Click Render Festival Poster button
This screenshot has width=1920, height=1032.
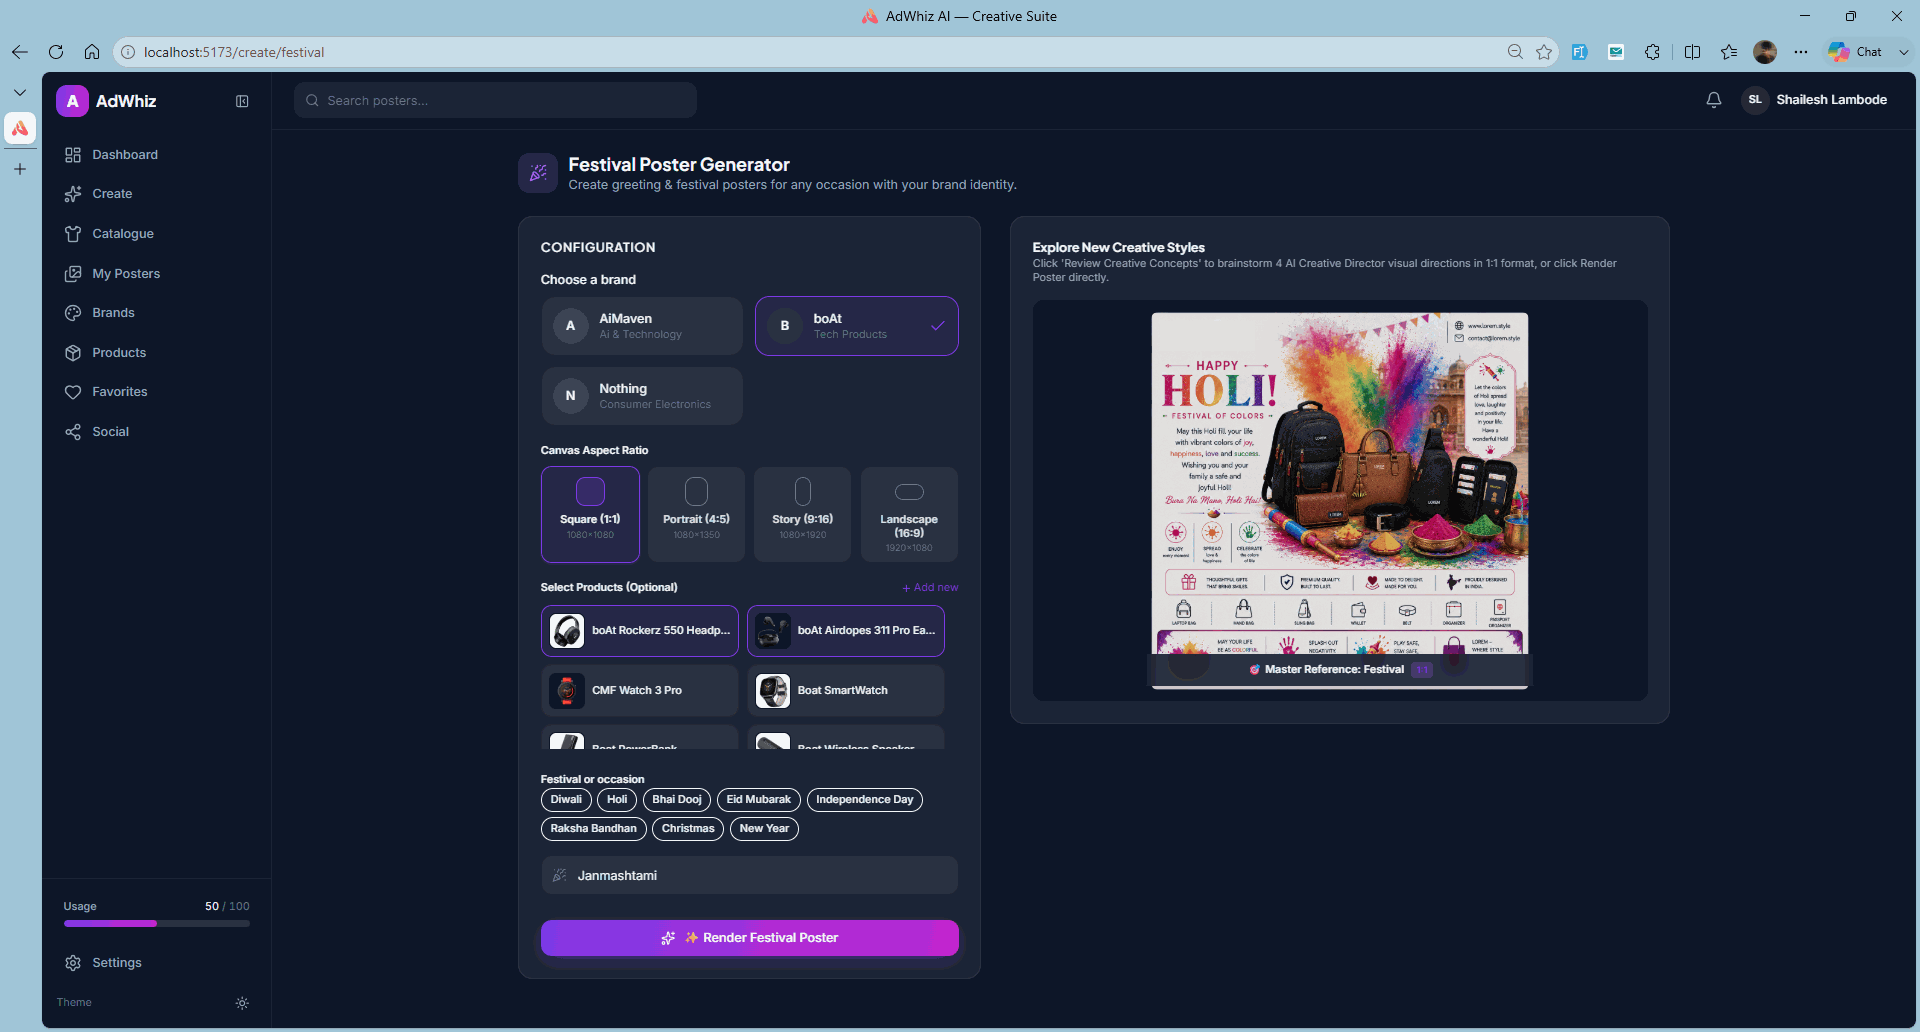tap(750, 938)
